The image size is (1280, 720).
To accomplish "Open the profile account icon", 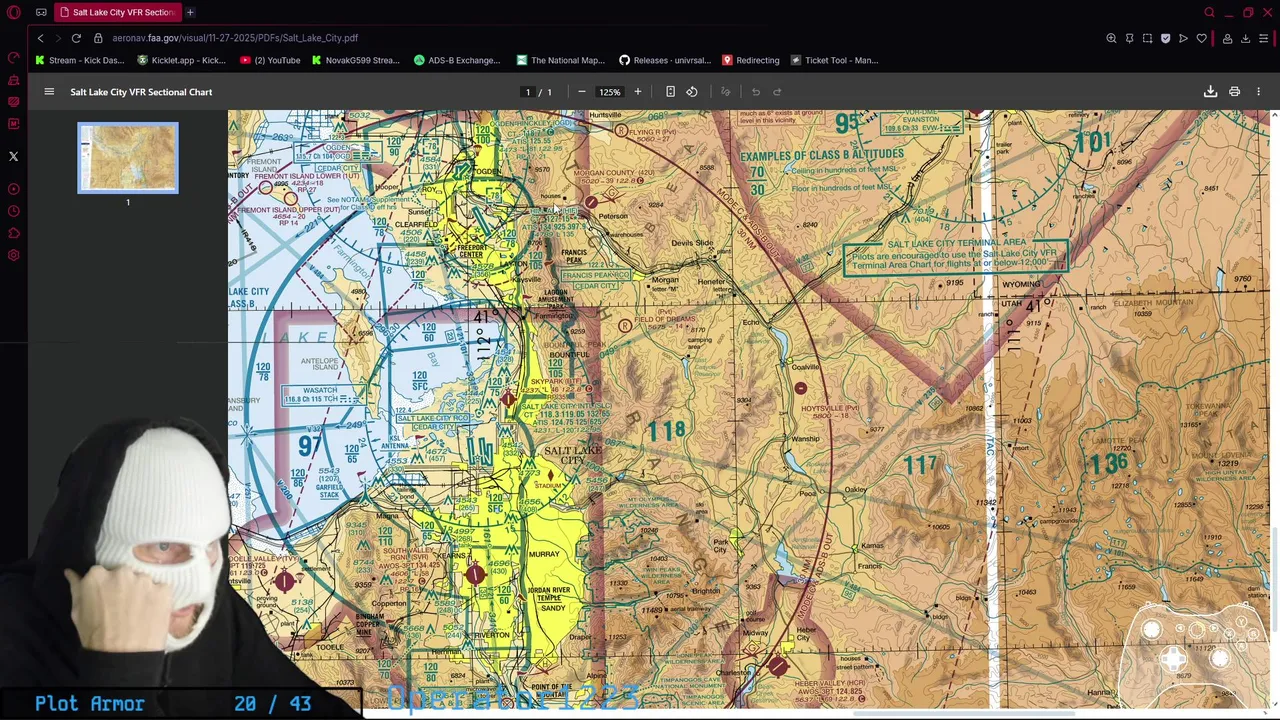I will coord(1227,38).
